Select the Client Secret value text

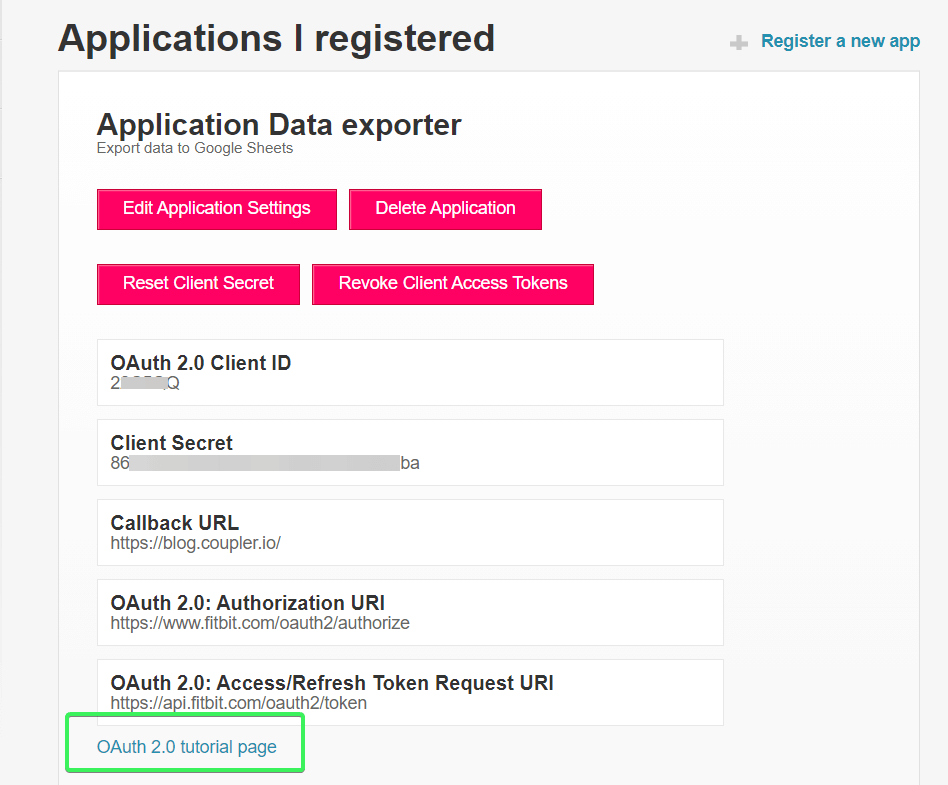265,463
